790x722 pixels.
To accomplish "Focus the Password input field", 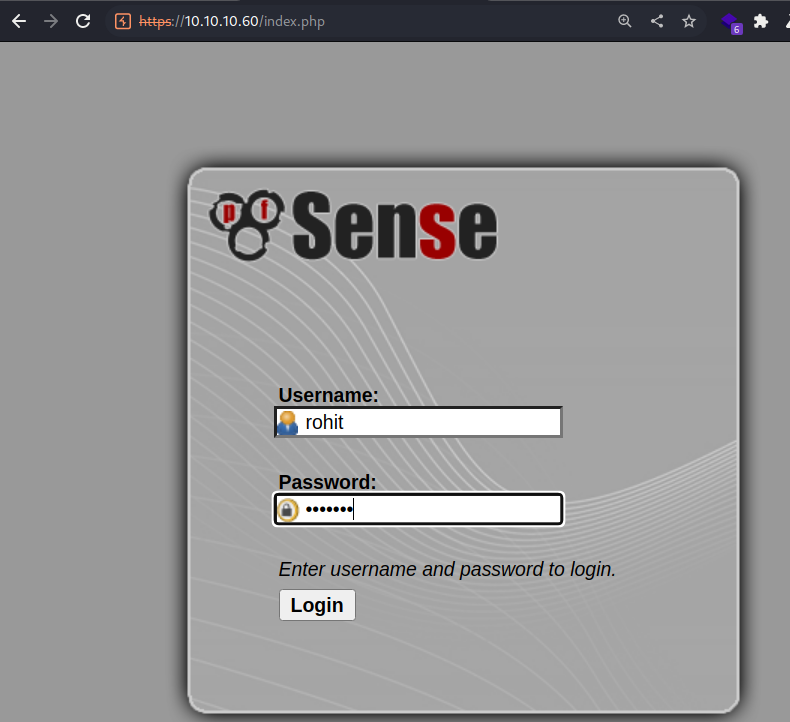I will pos(418,509).
